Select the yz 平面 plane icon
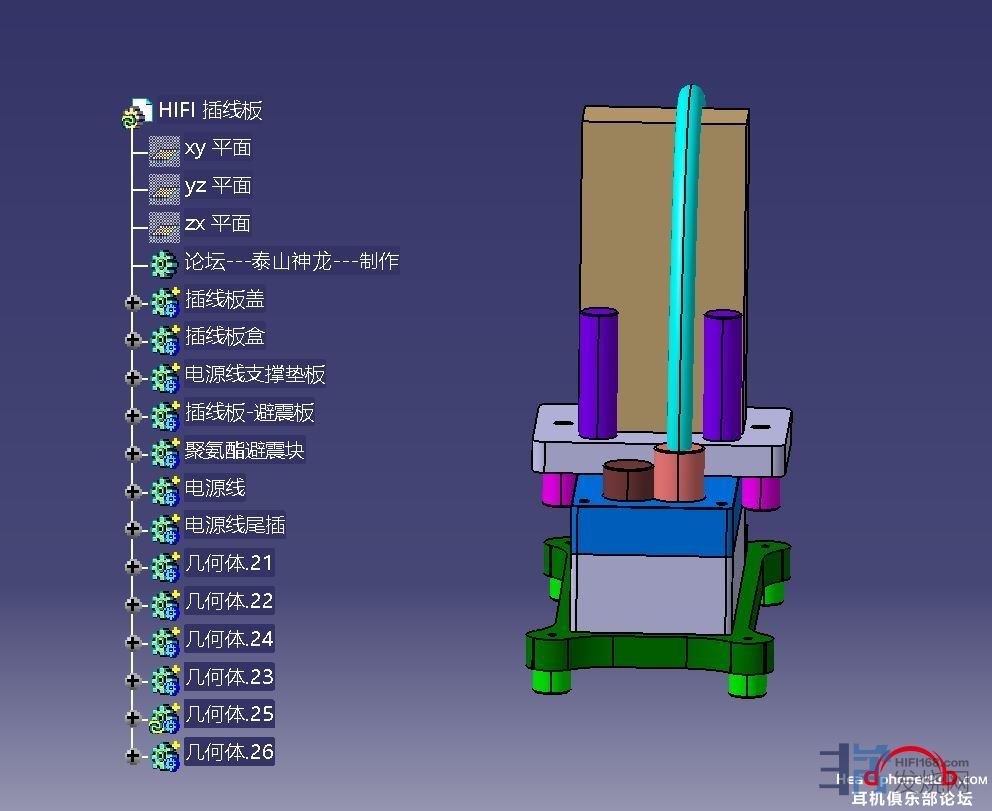The height and width of the screenshot is (811, 992). pyautogui.click(x=164, y=187)
